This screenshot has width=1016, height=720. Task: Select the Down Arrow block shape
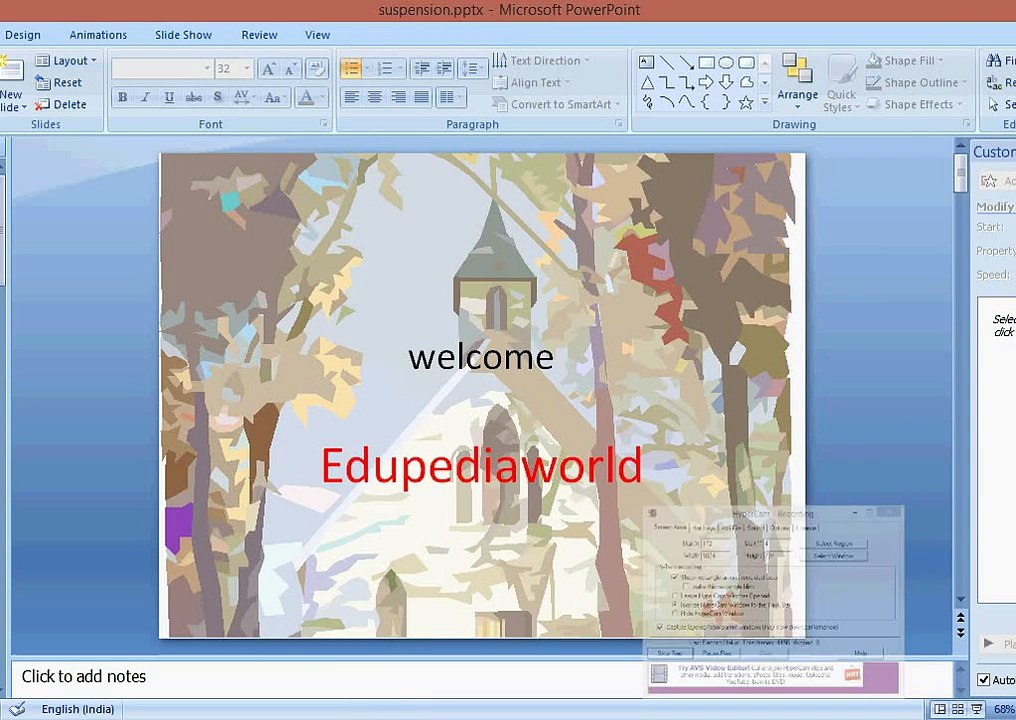tap(726, 82)
